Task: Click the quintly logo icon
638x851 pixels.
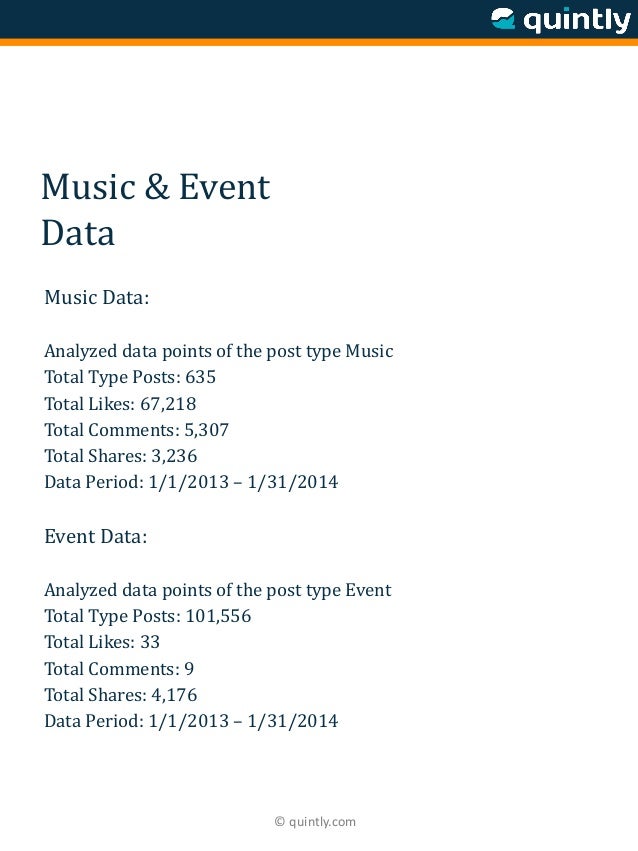Action: click(x=503, y=18)
